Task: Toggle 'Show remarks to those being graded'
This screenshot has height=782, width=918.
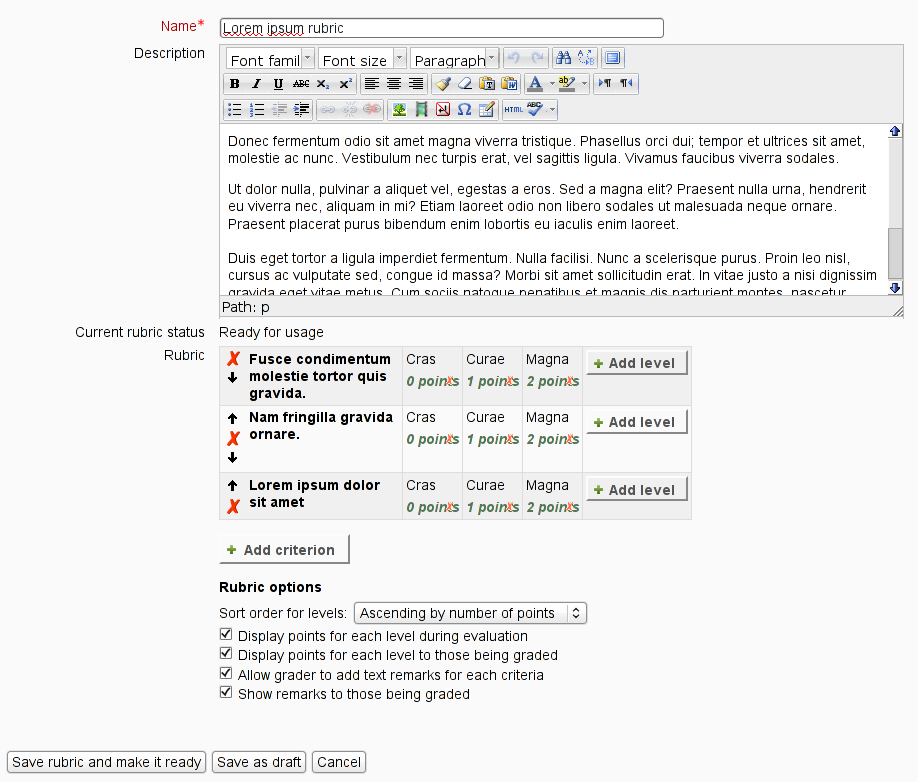Action: [226, 694]
